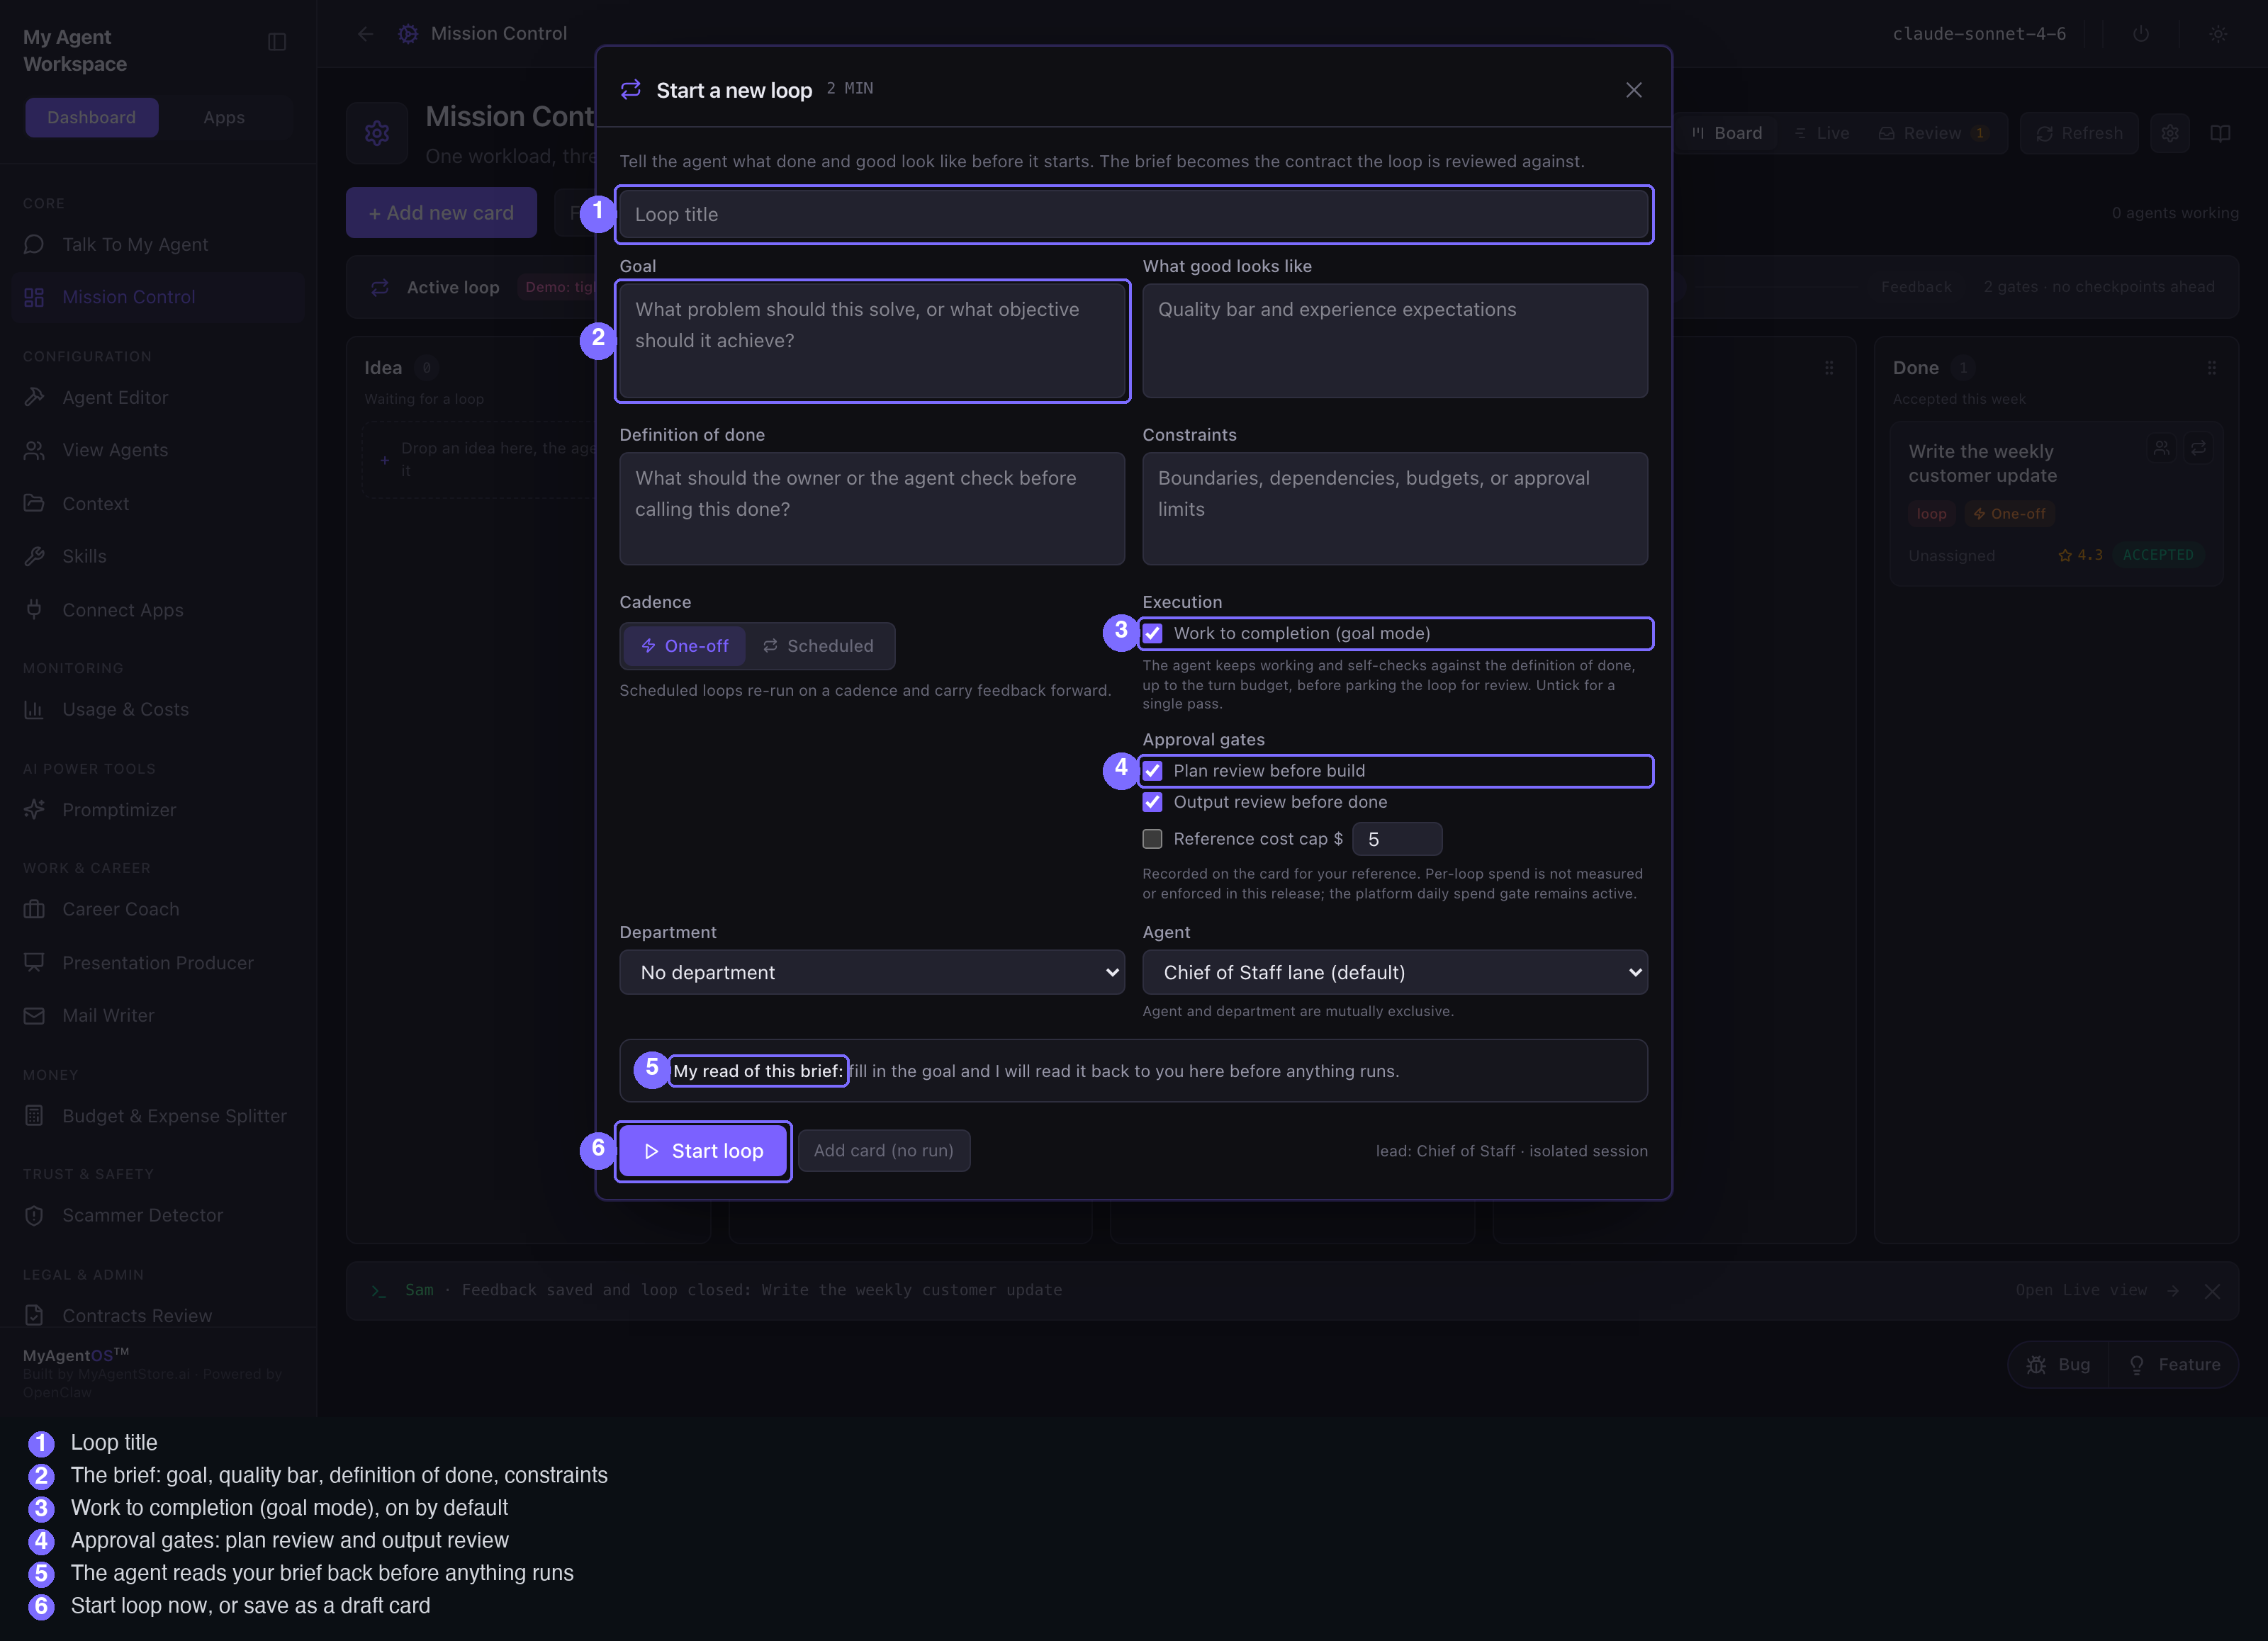Image resolution: width=2268 pixels, height=1641 pixels.
Task: Click Add card (no run)
Action: tap(883, 1151)
